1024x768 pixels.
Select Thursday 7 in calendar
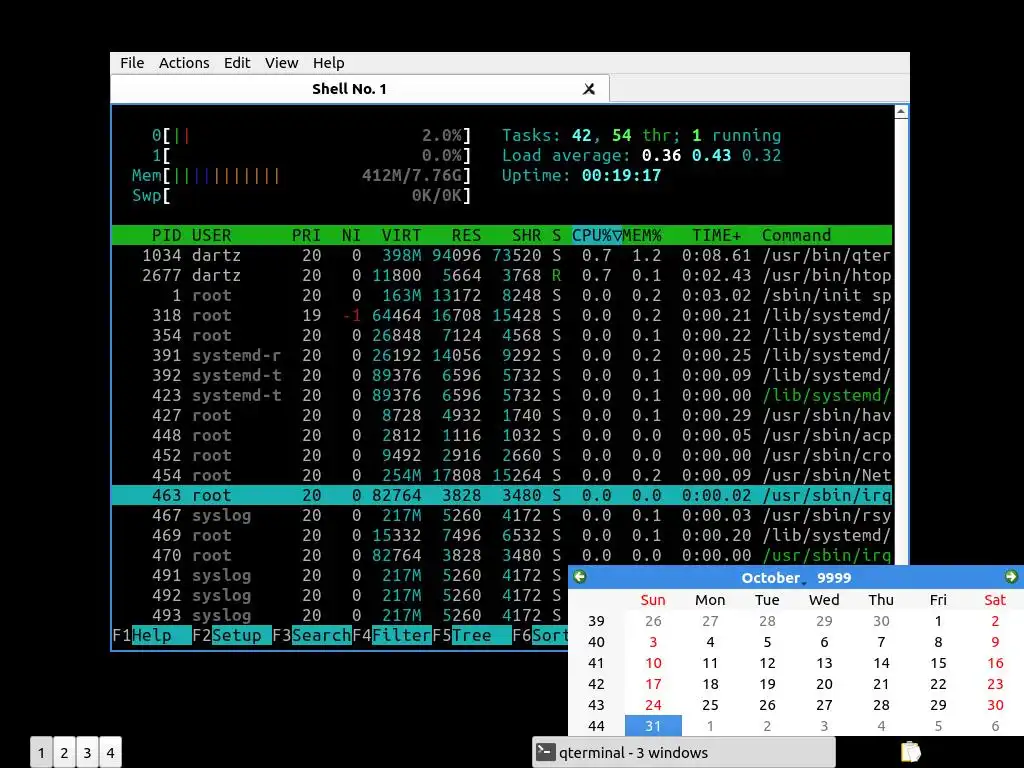point(881,642)
